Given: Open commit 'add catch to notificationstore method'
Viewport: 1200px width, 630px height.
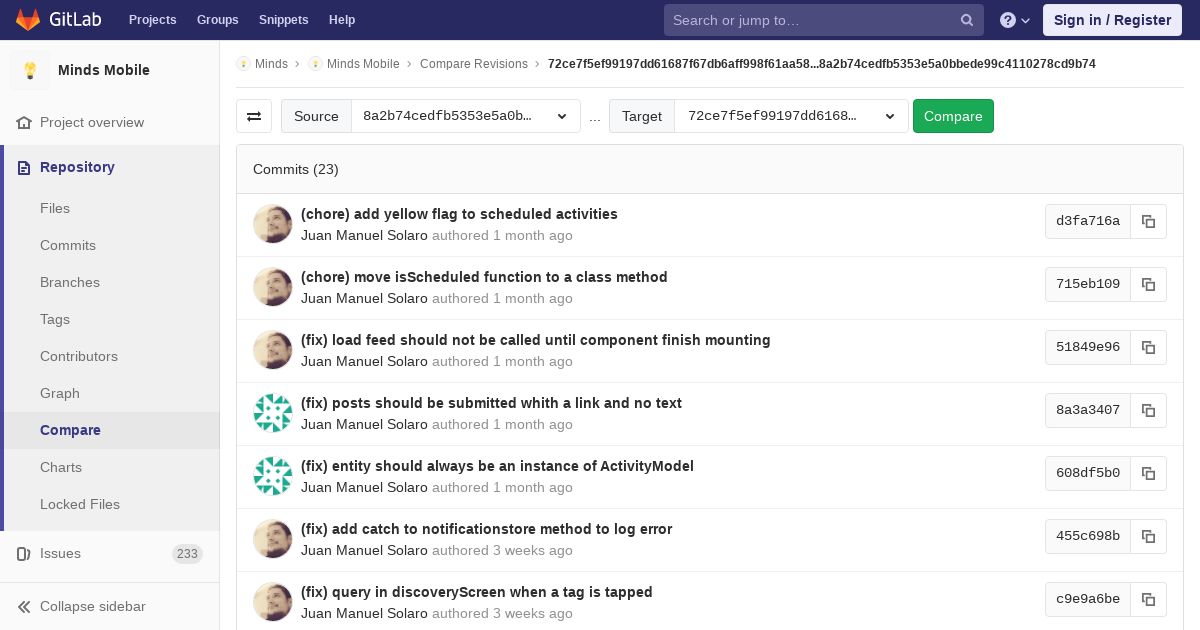Looking at the screenshot, I should [487, 529].
